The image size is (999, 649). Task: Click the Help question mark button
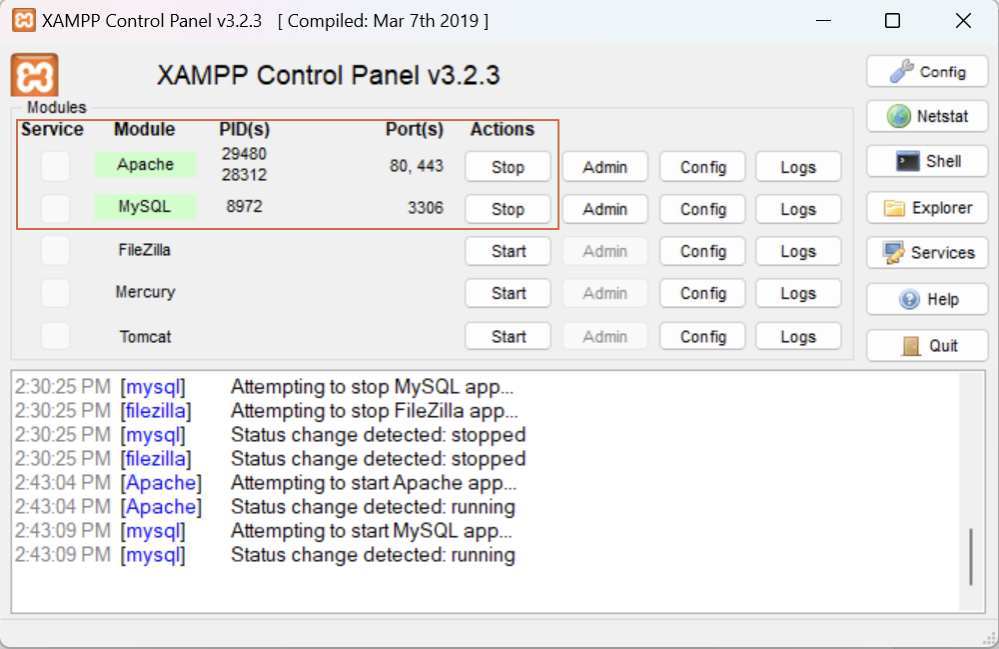pyautogui.click(x=927, y=299)
